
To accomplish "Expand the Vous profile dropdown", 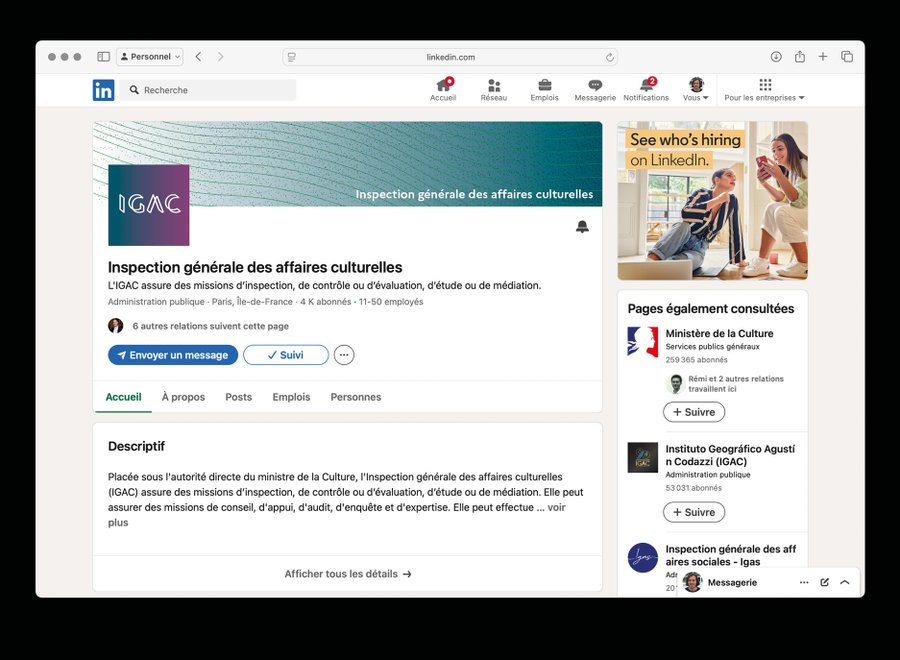I will coord(696,90).
